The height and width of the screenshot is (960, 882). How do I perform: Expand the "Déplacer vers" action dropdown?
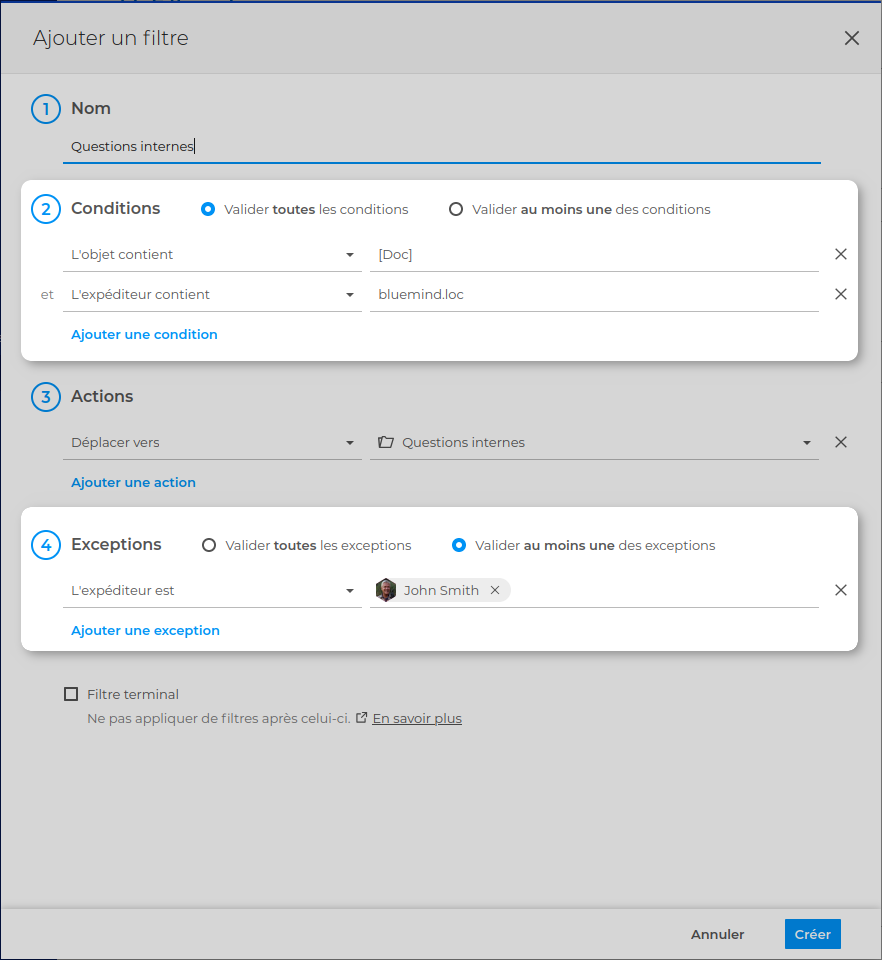(x=212, y=442)
